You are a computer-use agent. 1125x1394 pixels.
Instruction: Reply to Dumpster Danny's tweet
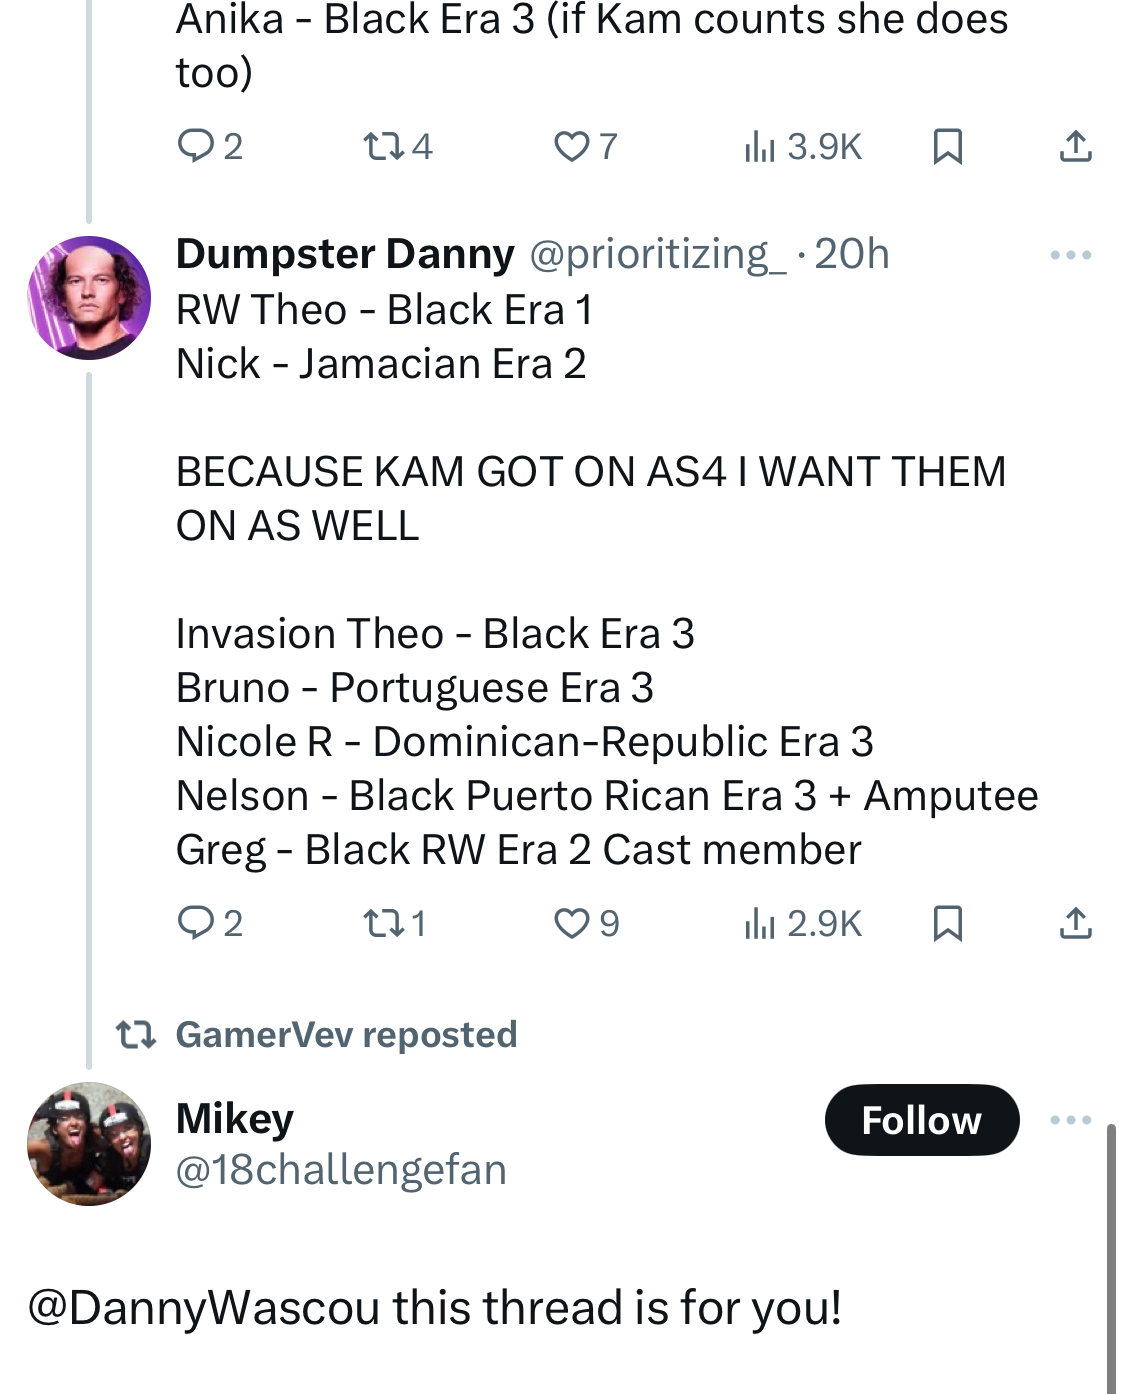(209, 923)
